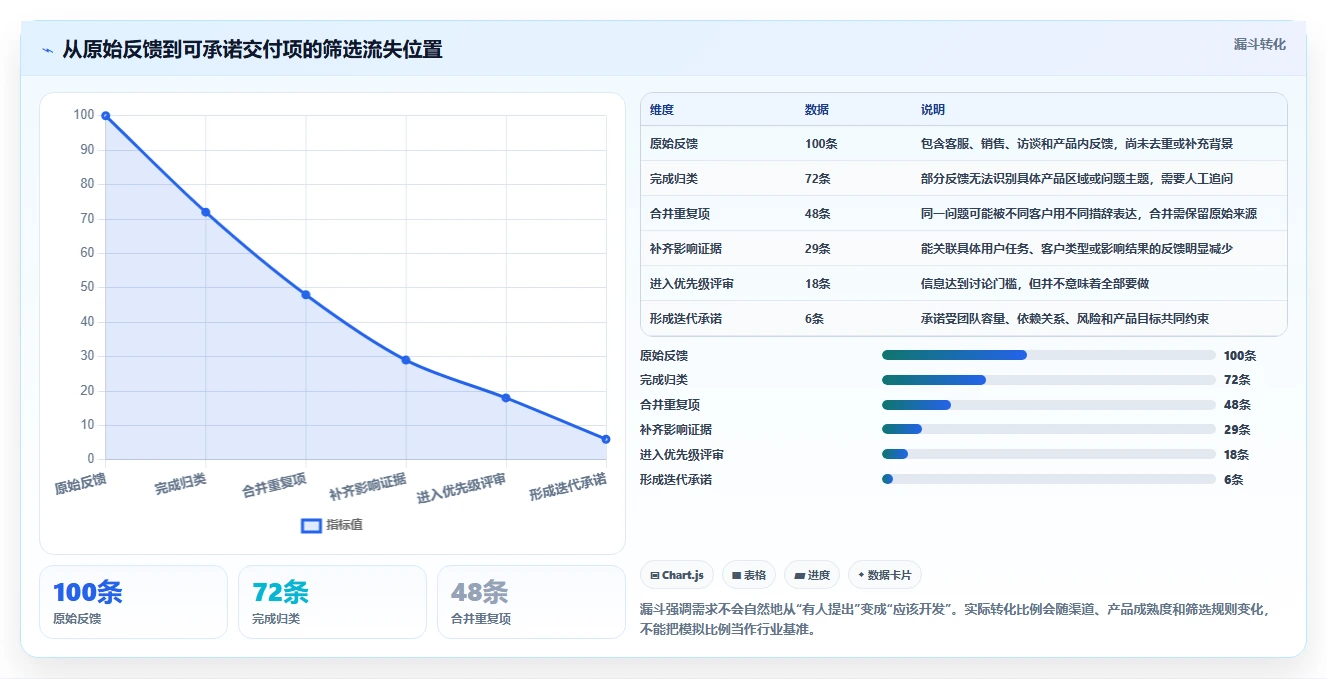Click the 6条 progress value label
This screenshot has height=679, width=1327.
click(x=1233, y=480)
